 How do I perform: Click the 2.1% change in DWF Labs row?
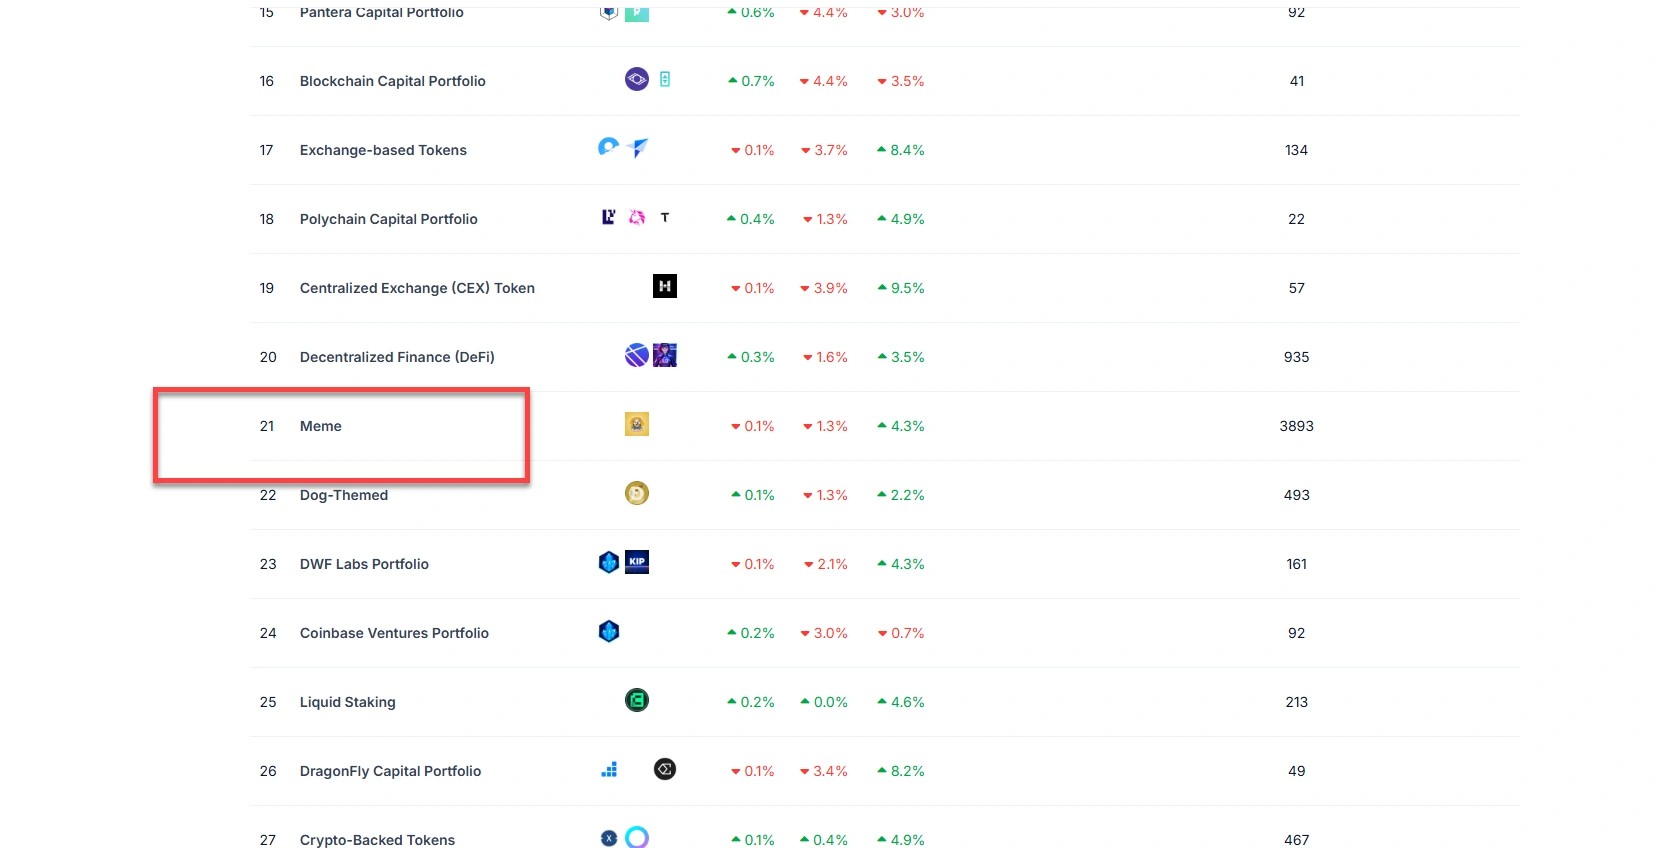click(826, 564)
